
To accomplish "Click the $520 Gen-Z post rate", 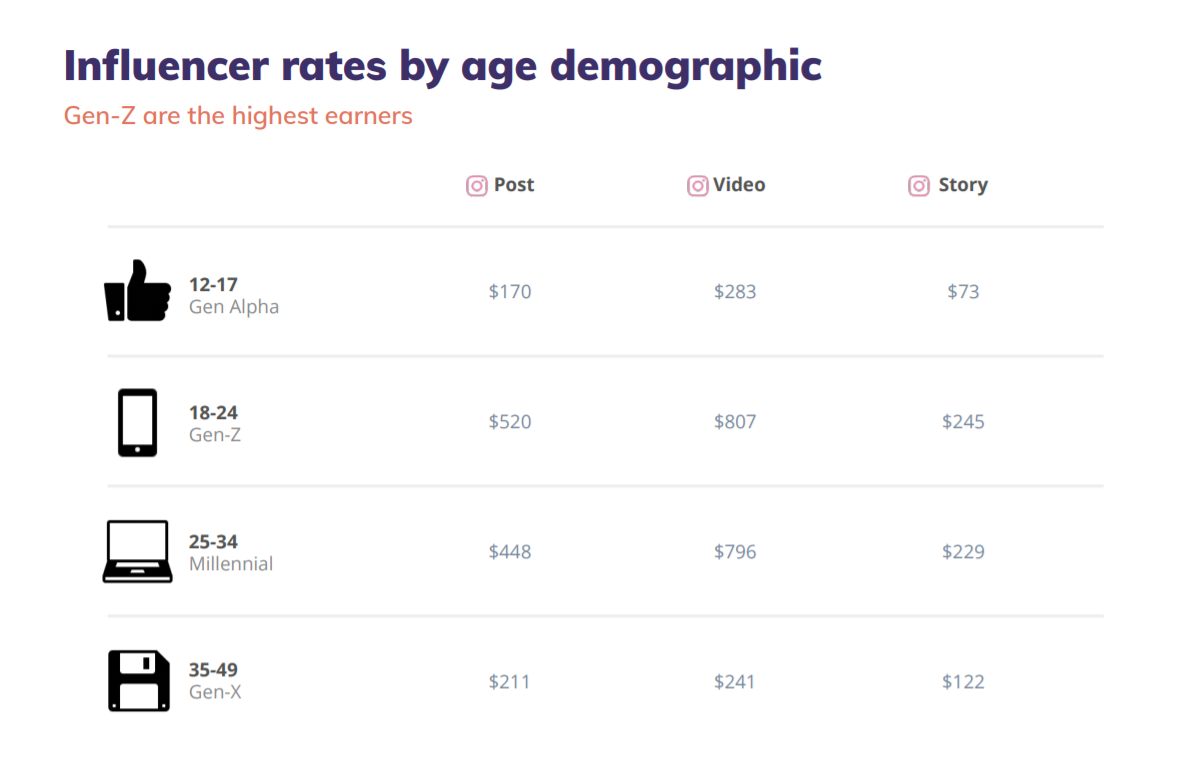I will point(510,422).
